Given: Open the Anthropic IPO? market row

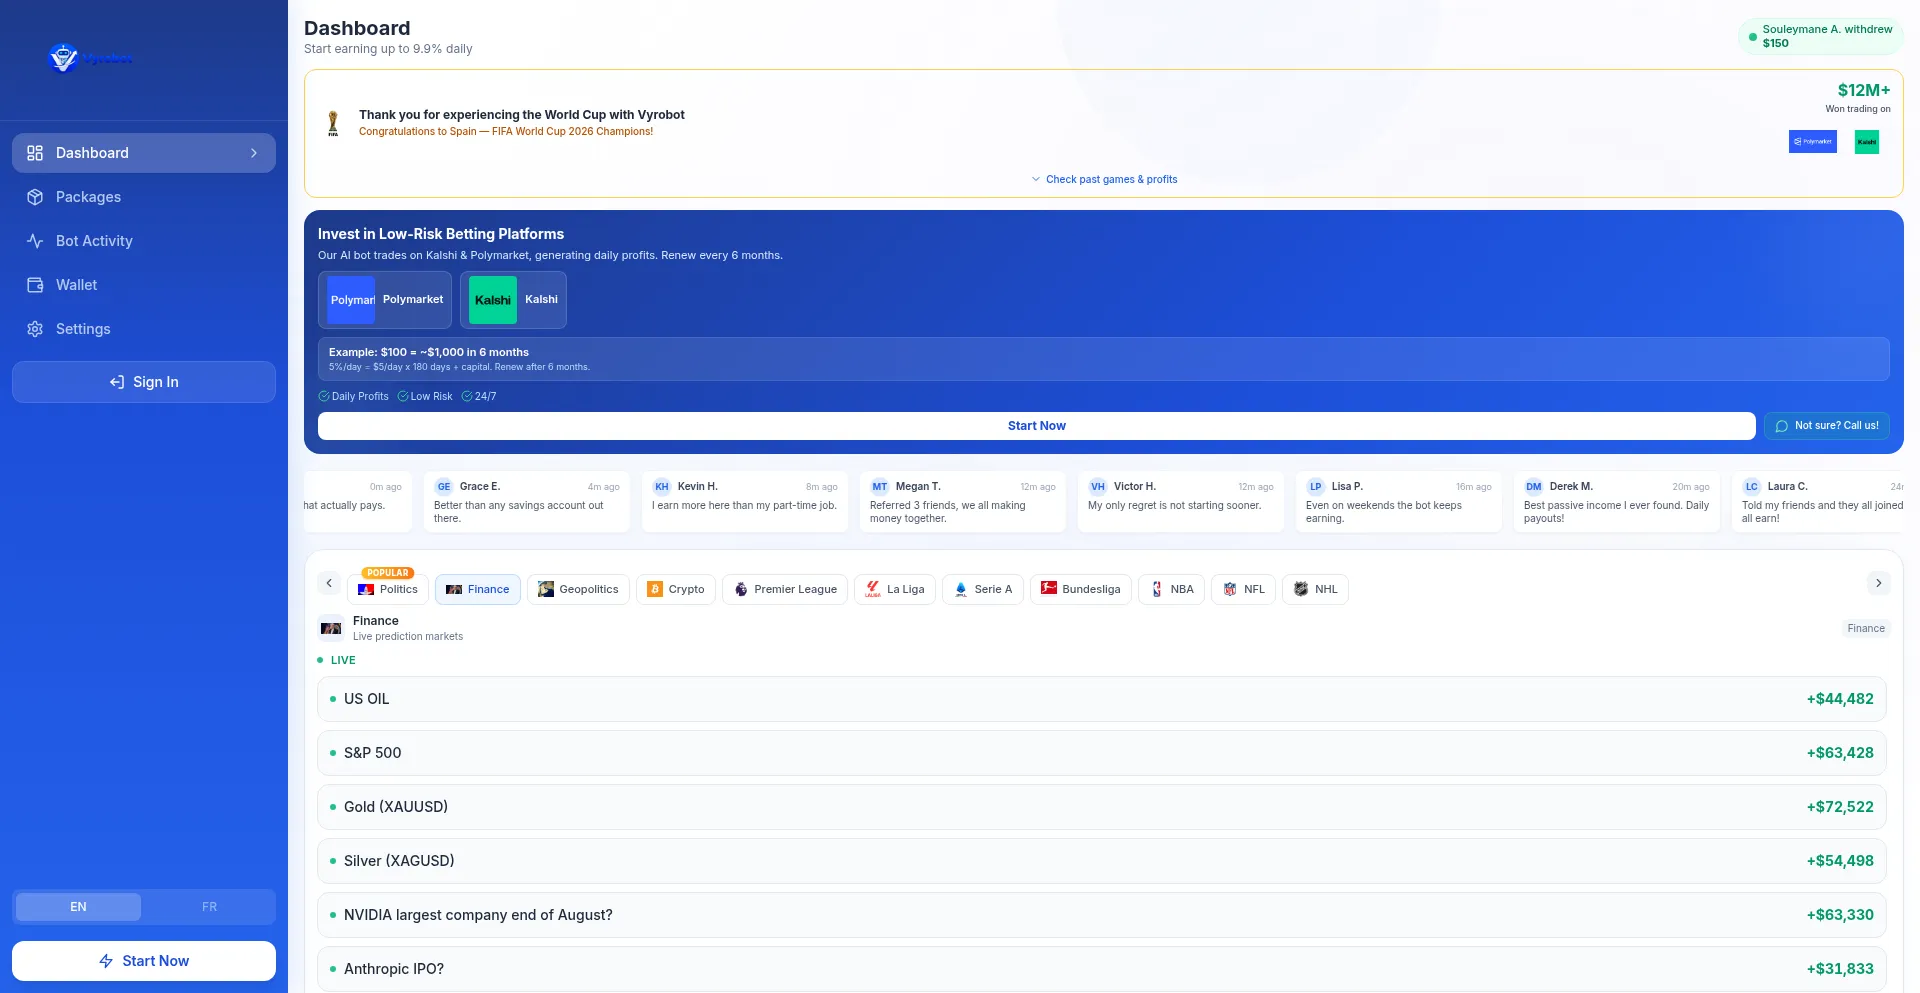Looking at the screenshot, I should tap(1102, 969).
